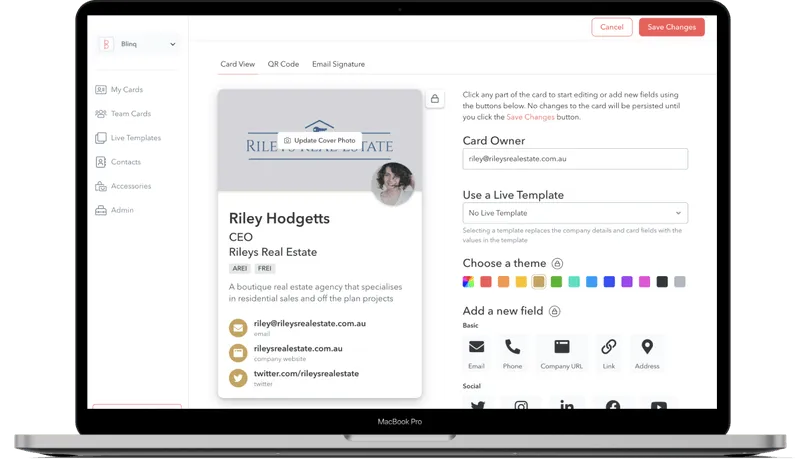Select the orange theme swatch

tap(504, 282)
